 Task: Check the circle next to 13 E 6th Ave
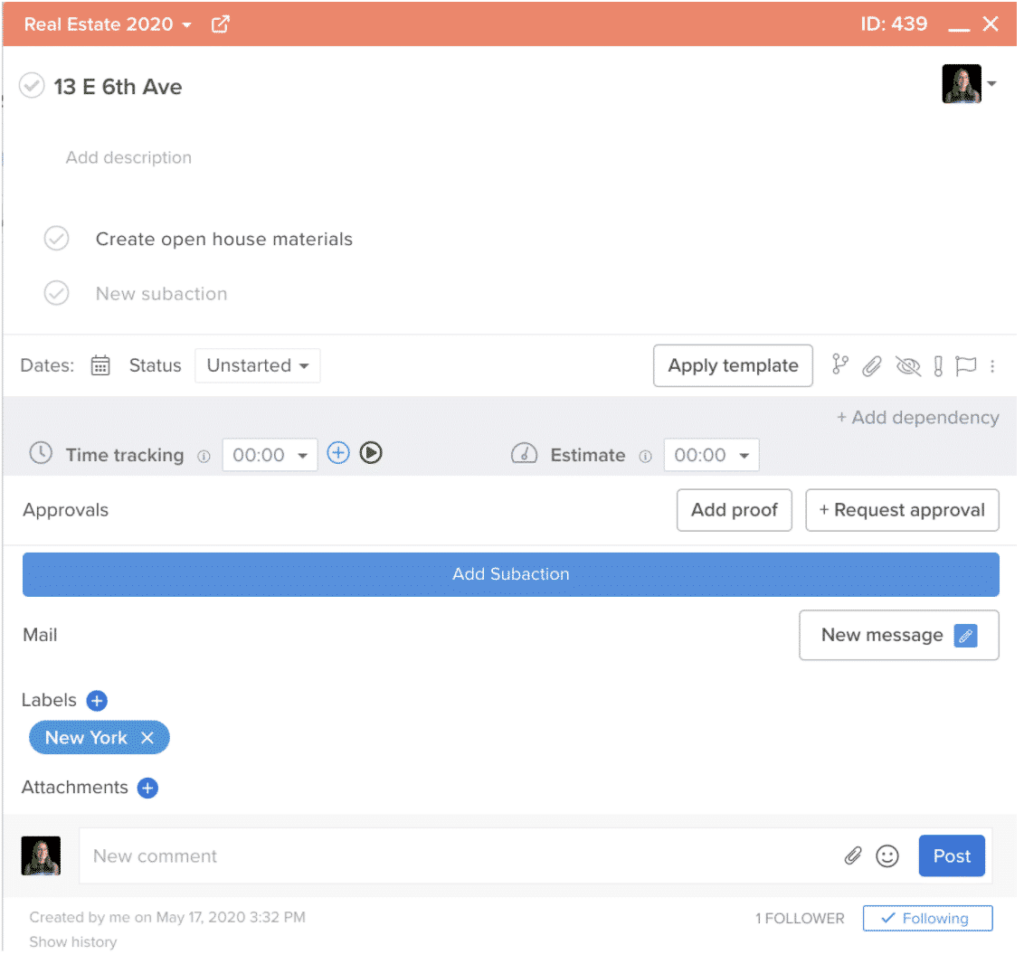click(x=31, y=86)
